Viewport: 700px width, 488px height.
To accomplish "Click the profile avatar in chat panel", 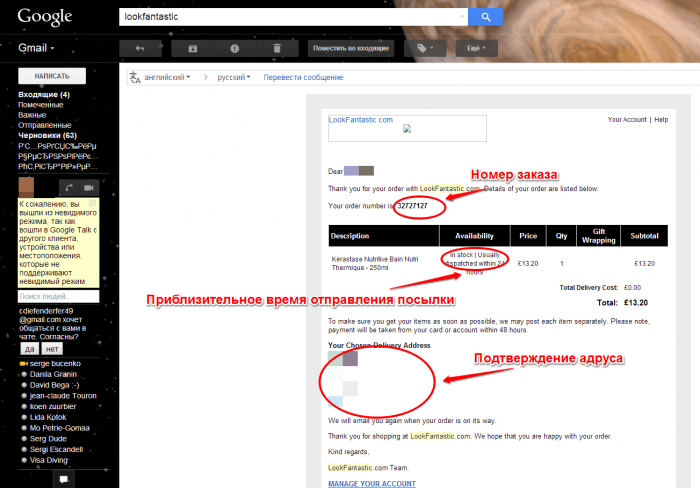I will pyautogui.click(x=26, y=187).
